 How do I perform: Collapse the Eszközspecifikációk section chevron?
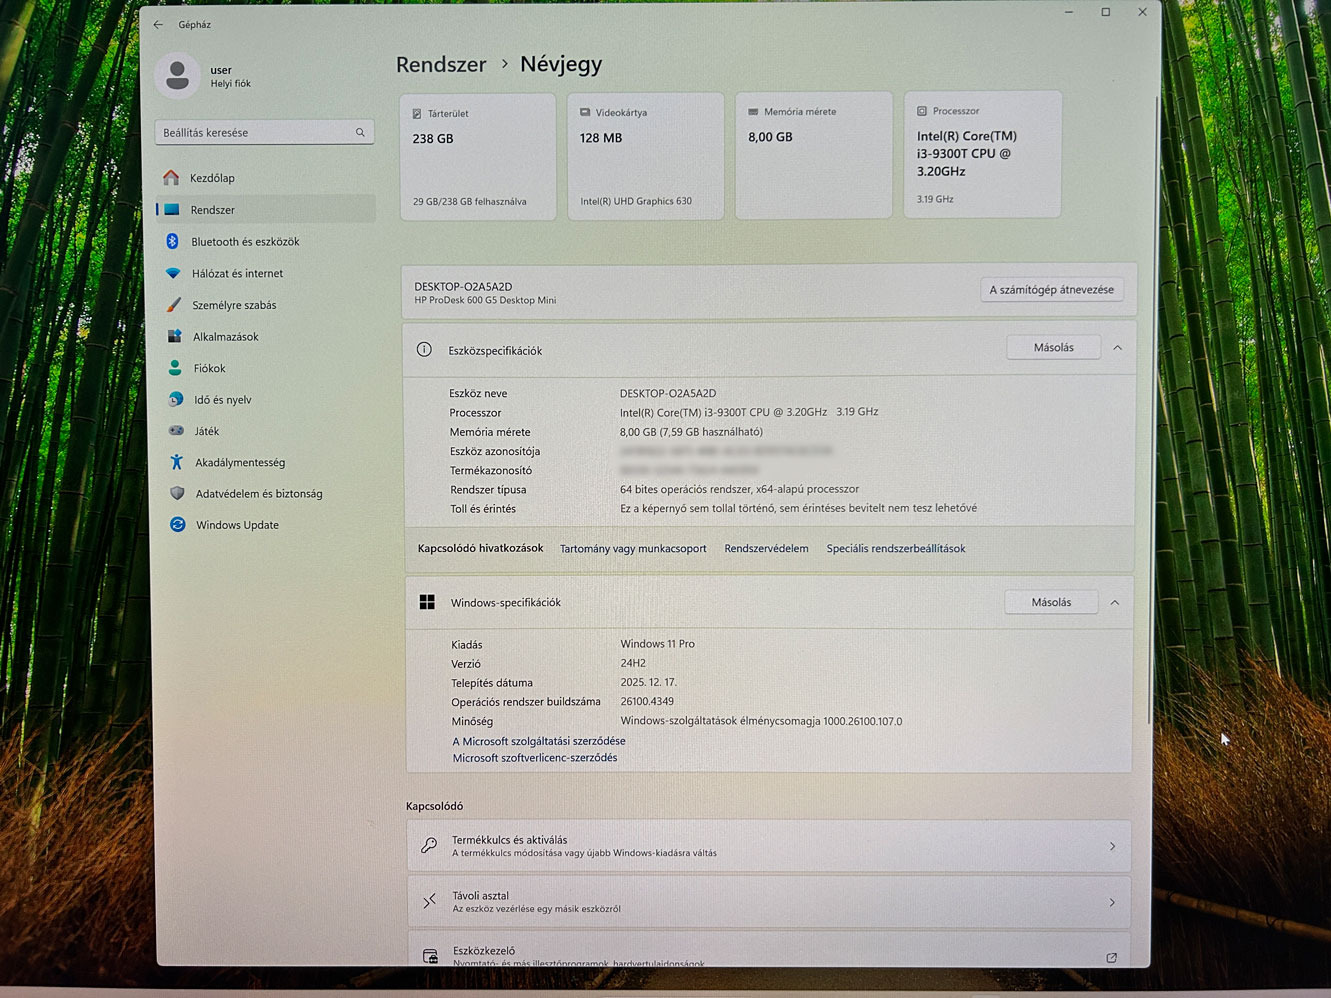[1117, 347]
